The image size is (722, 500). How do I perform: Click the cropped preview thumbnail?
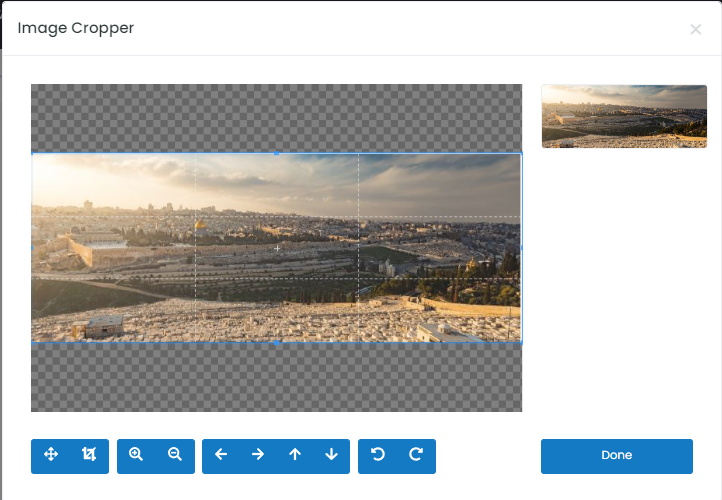coord(624,116)
